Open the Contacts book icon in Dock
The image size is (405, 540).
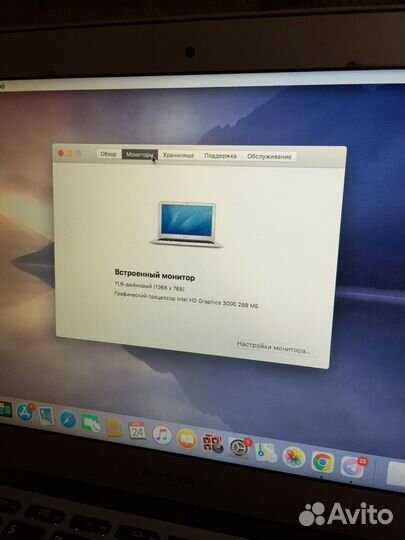click(x=114, y=427)
